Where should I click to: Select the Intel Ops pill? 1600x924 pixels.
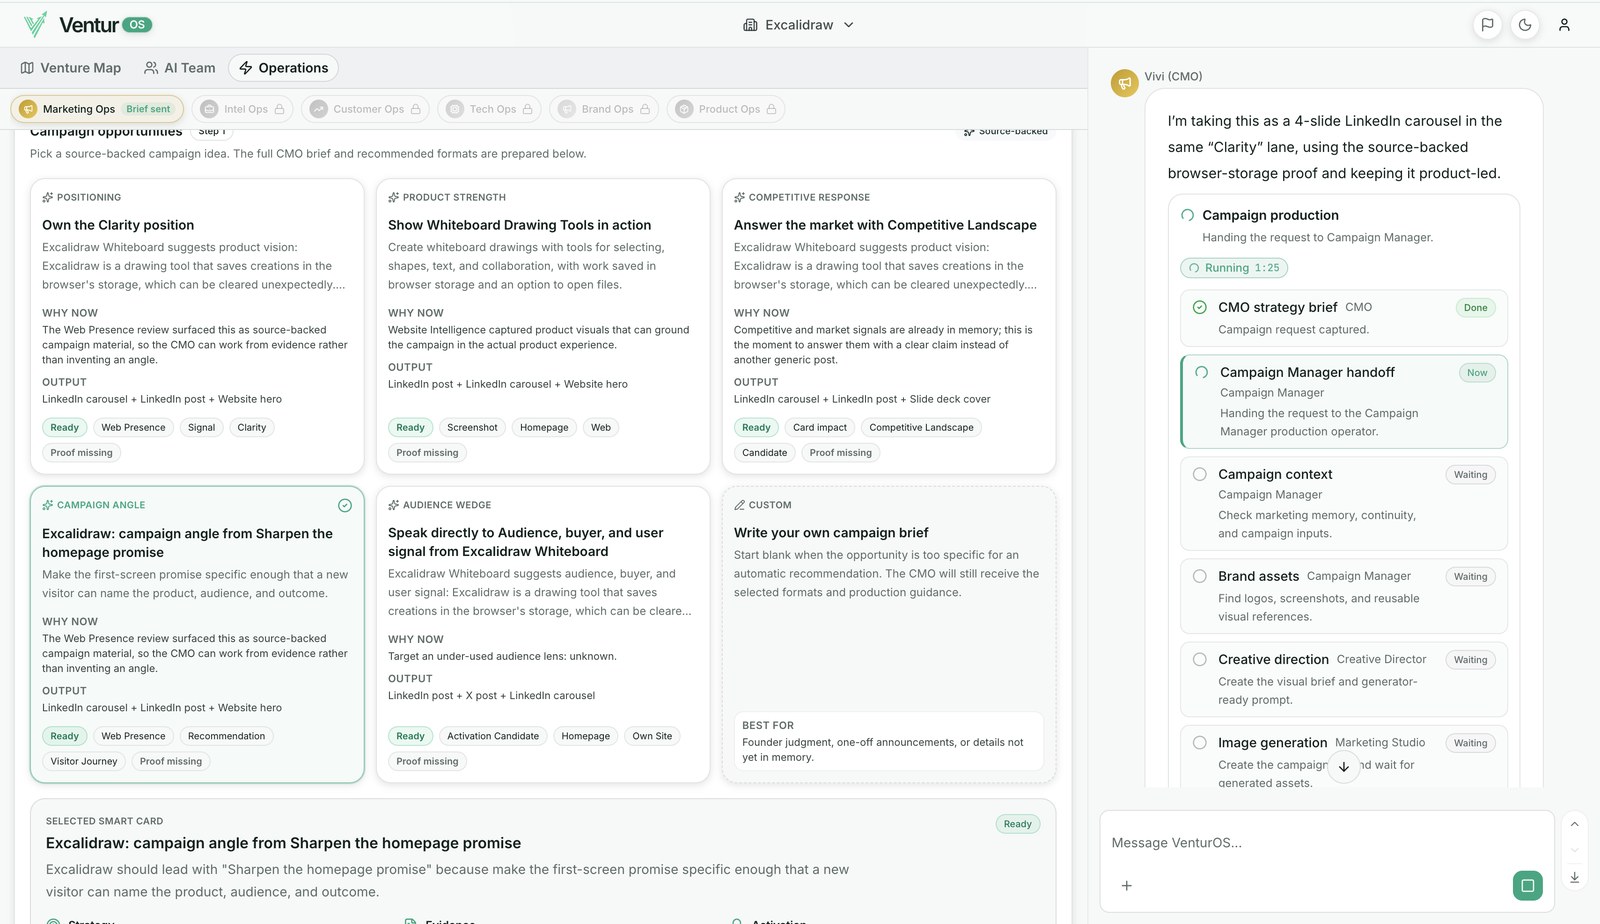(x=242, y=109)
